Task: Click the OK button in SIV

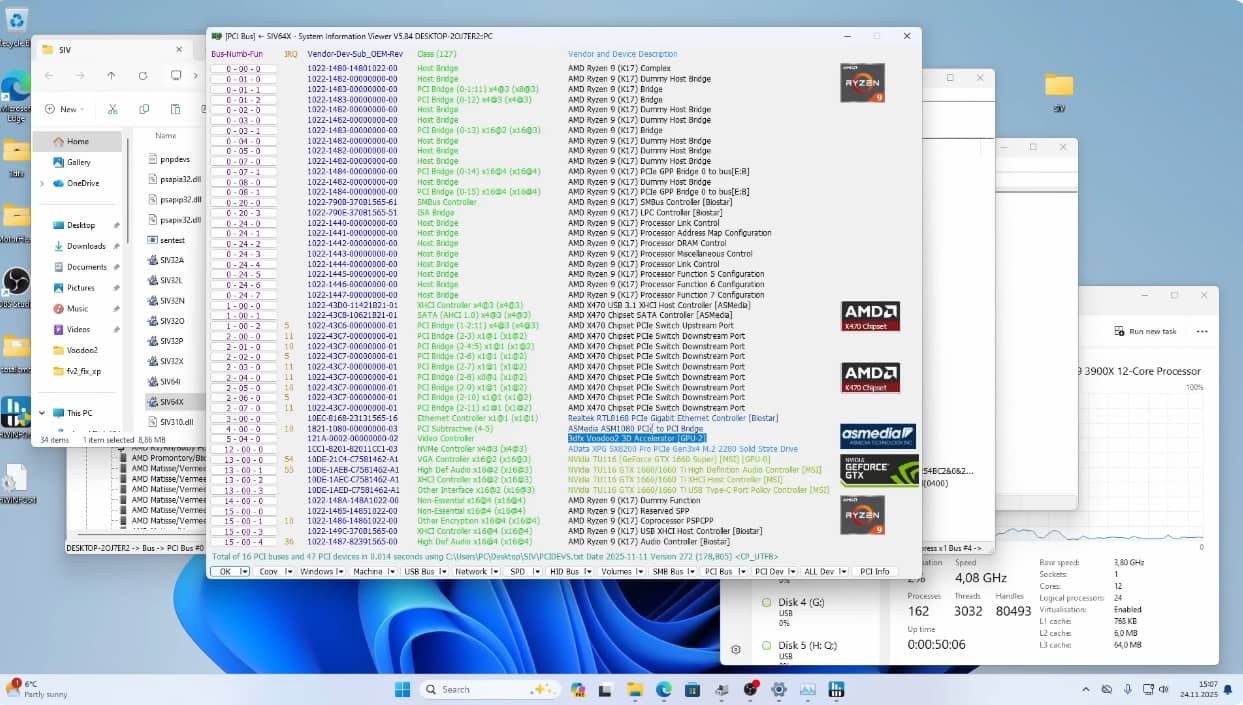Action: click(228, 572)
